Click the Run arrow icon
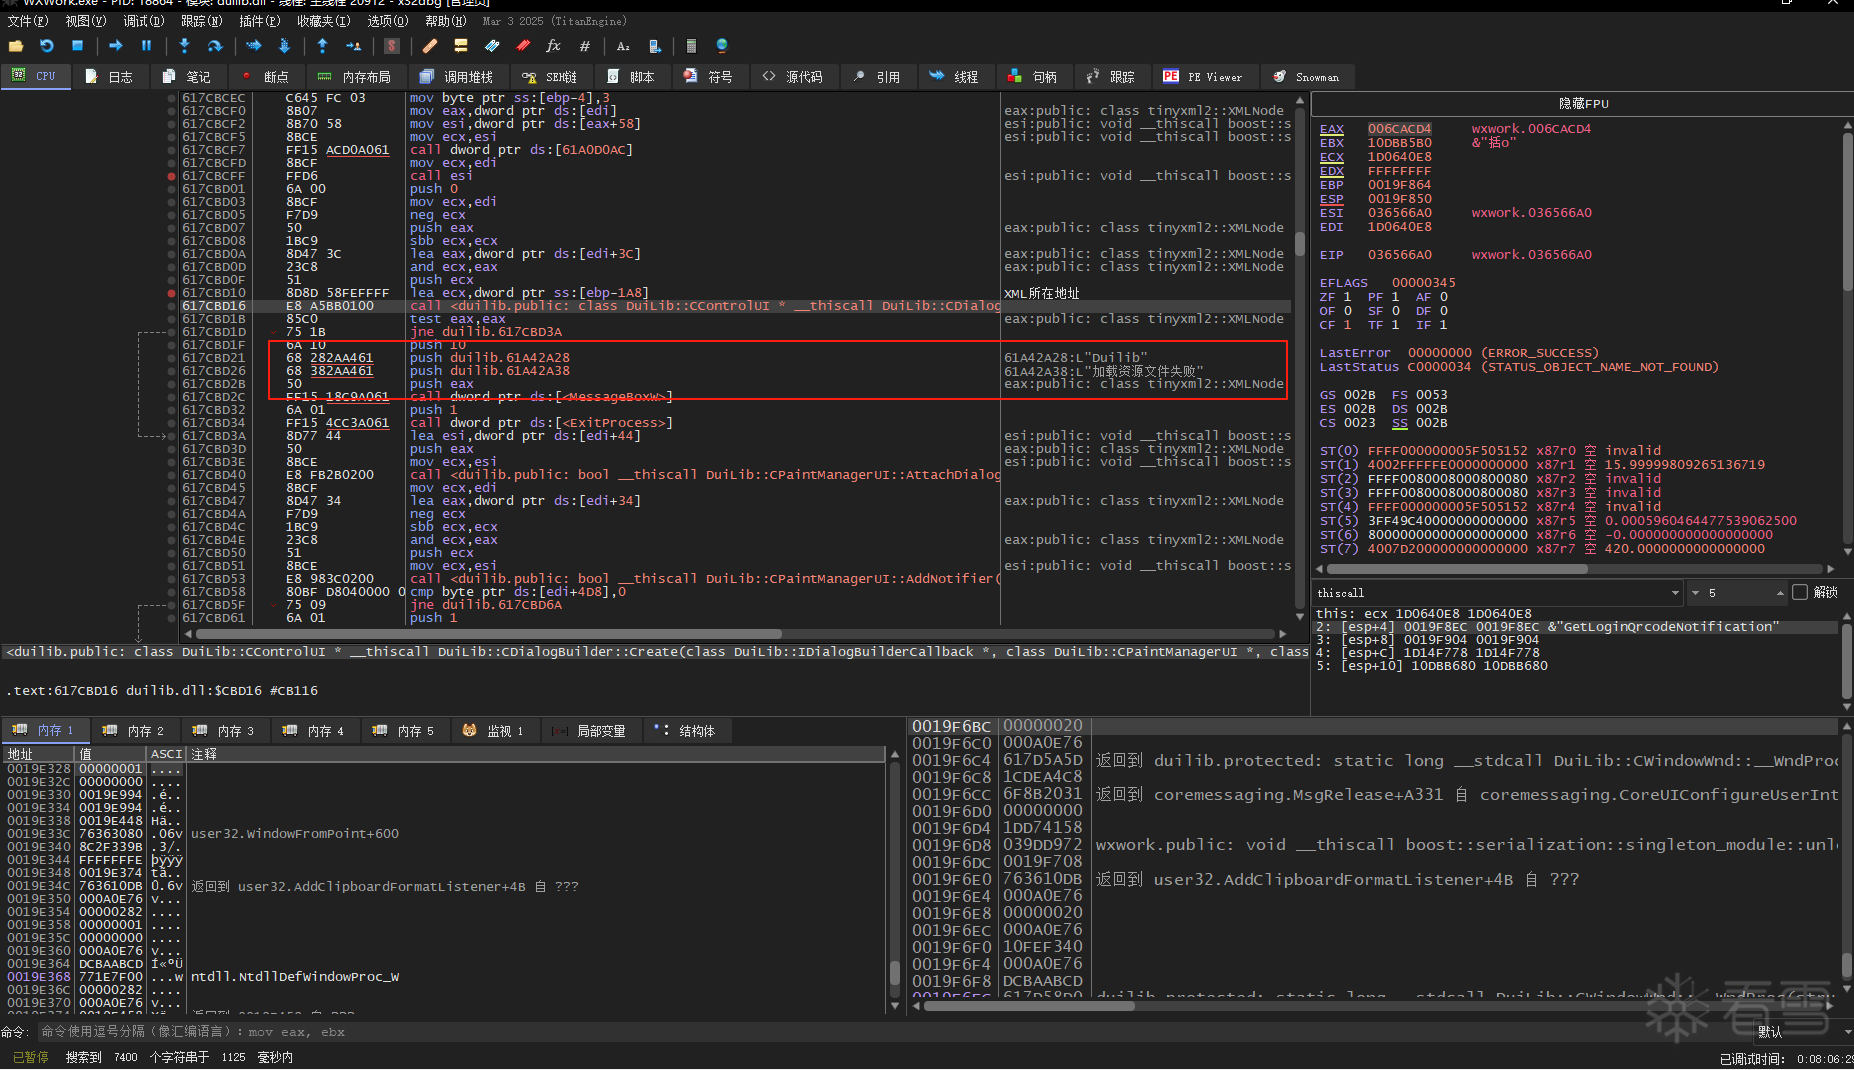 tap(116, 46)
